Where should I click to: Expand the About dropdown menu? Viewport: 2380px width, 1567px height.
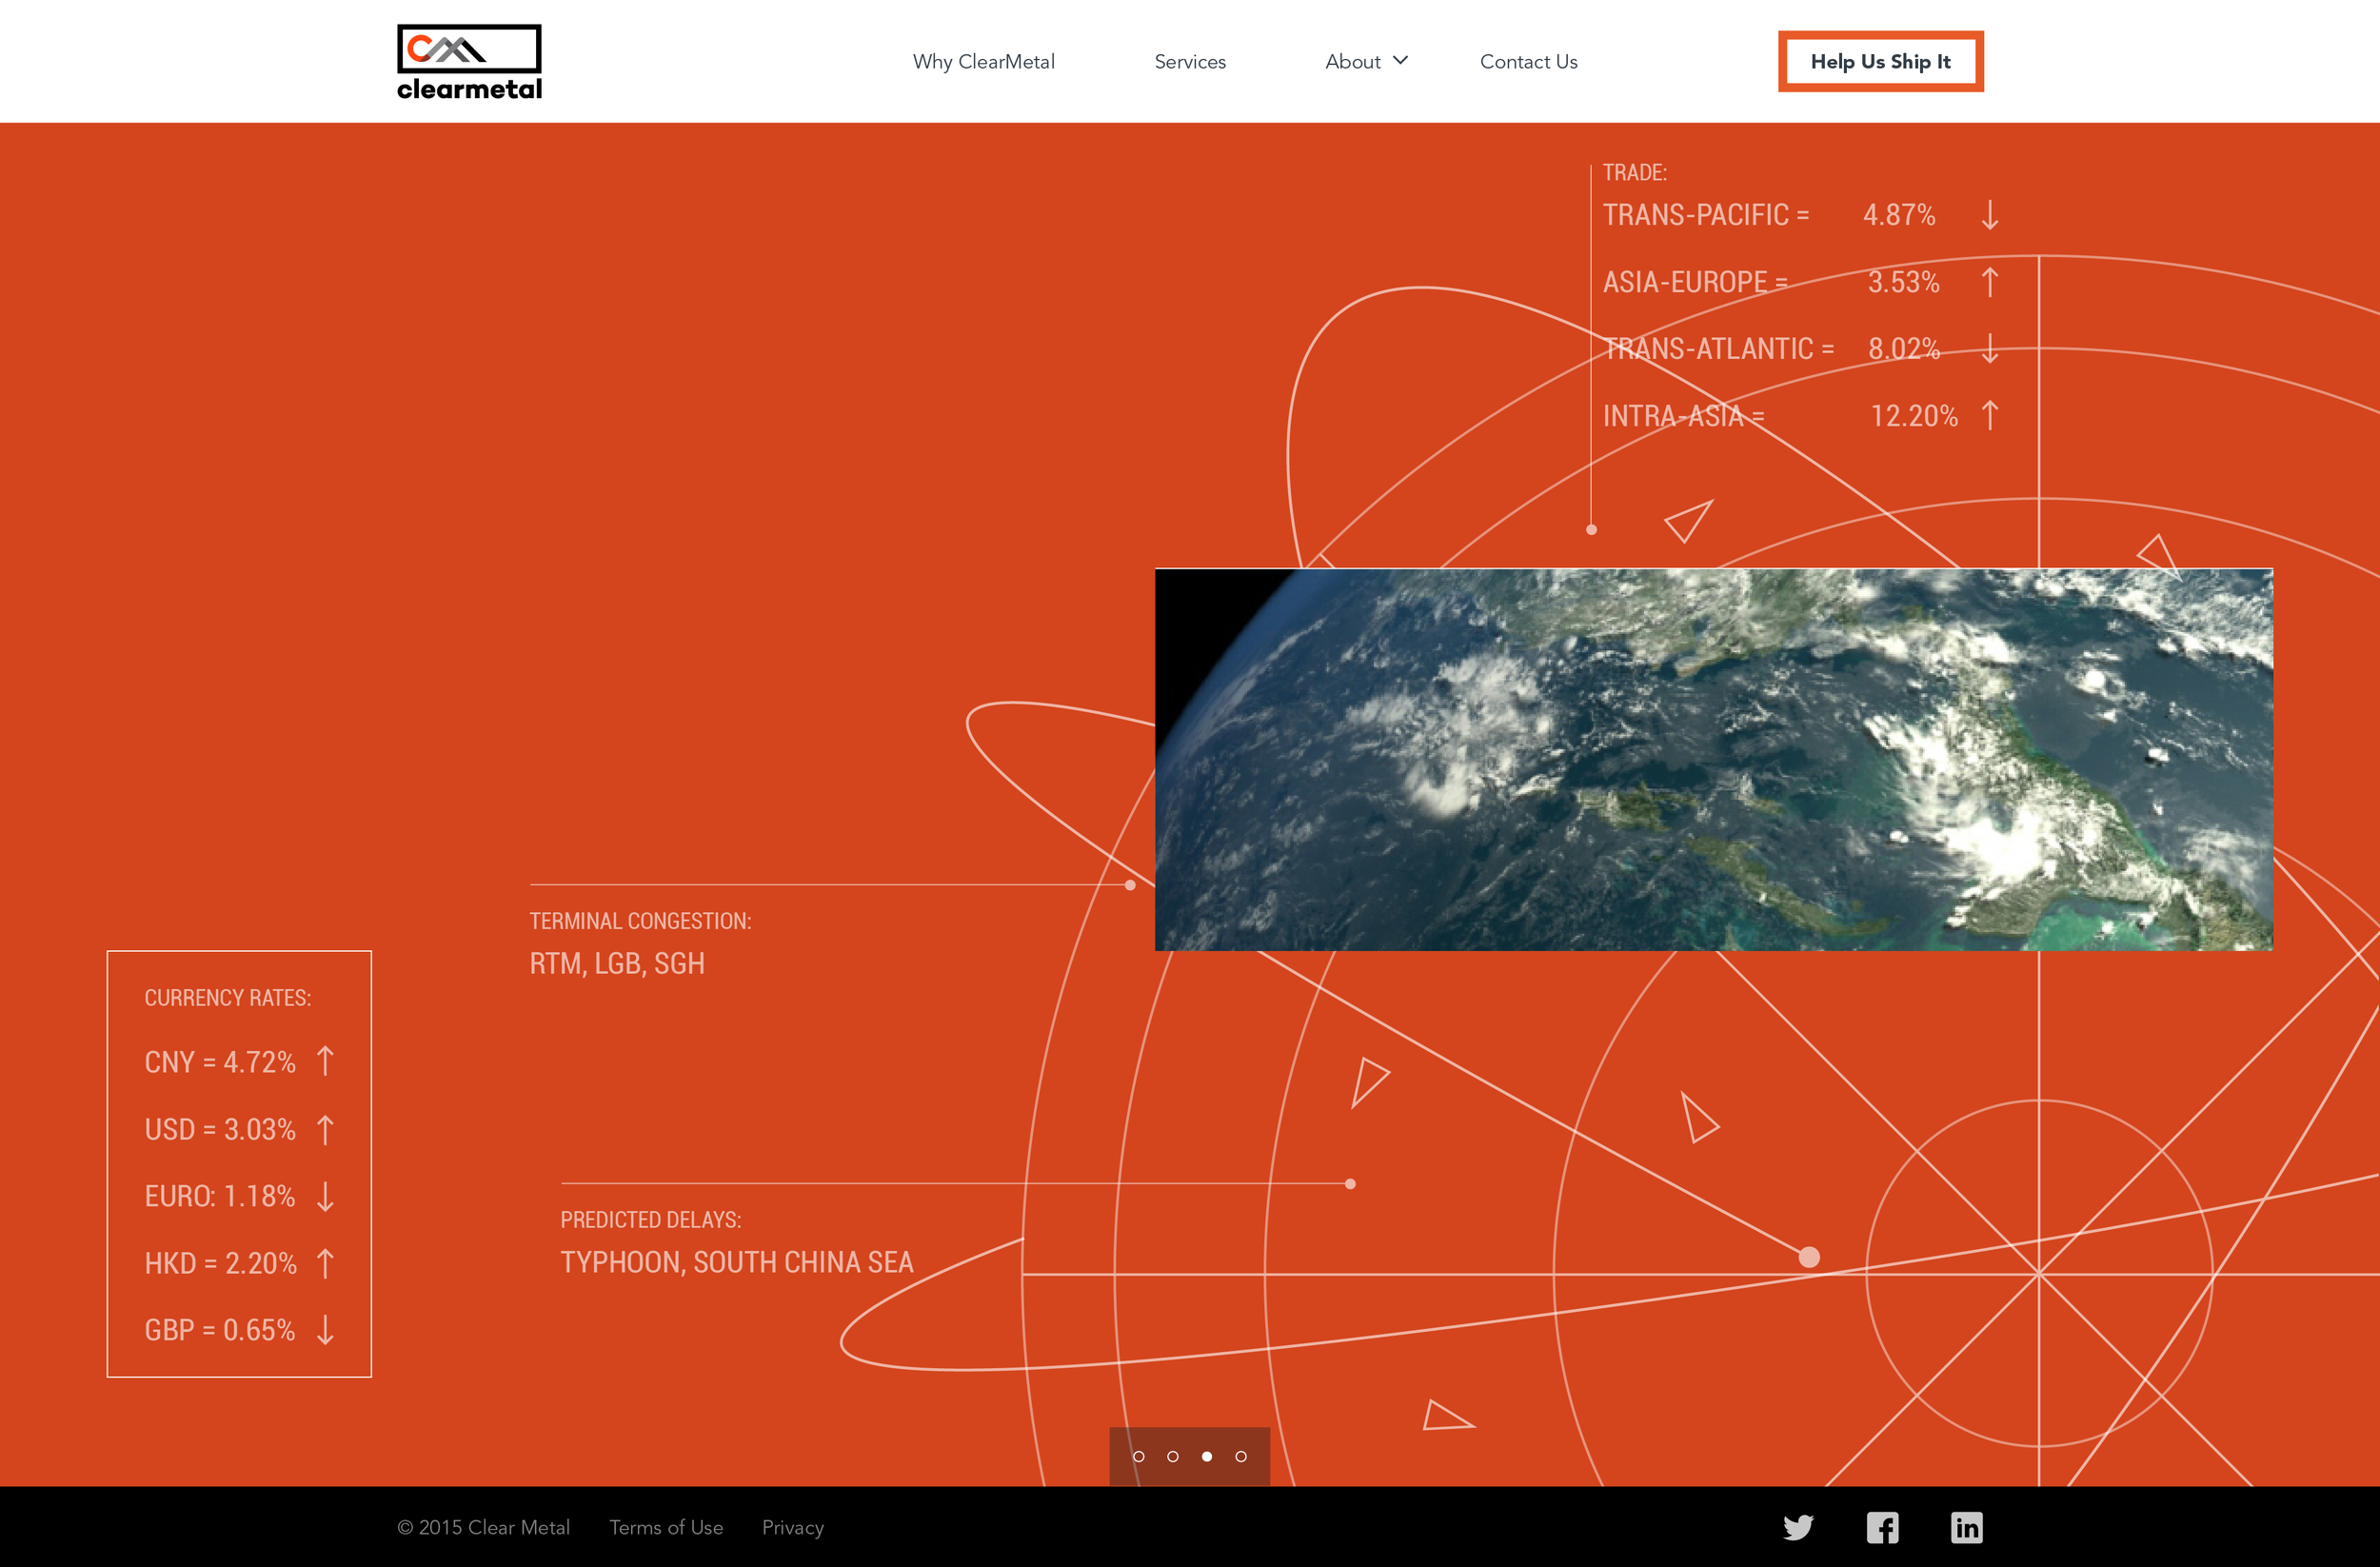(x=1366, y=62)
